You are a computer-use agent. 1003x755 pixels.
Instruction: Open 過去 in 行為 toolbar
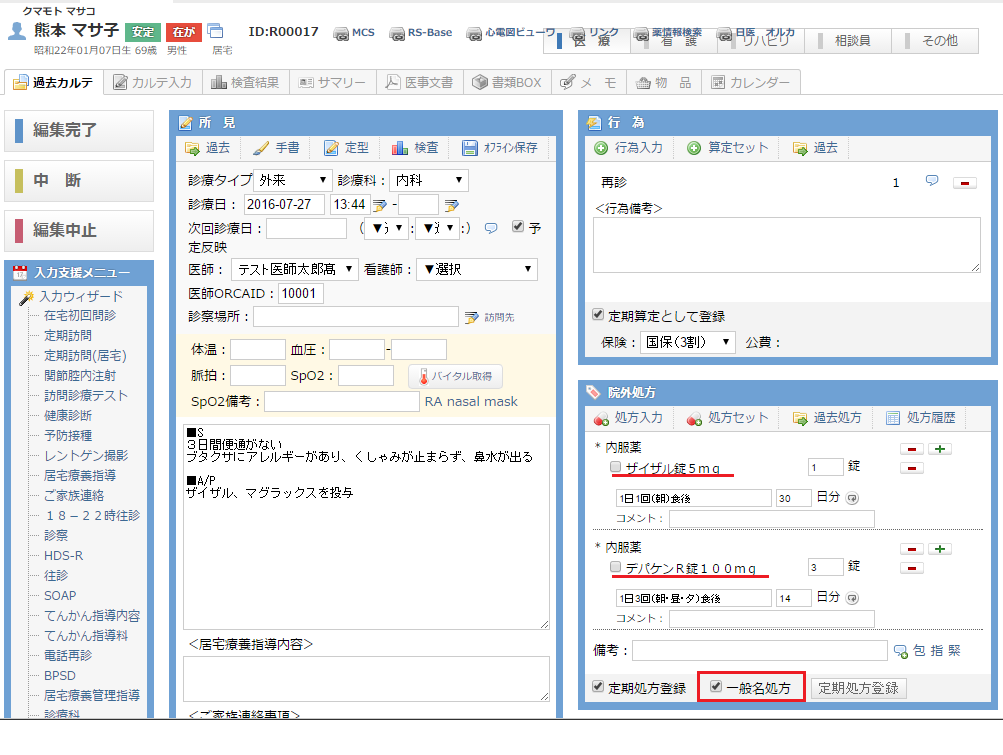815,148
